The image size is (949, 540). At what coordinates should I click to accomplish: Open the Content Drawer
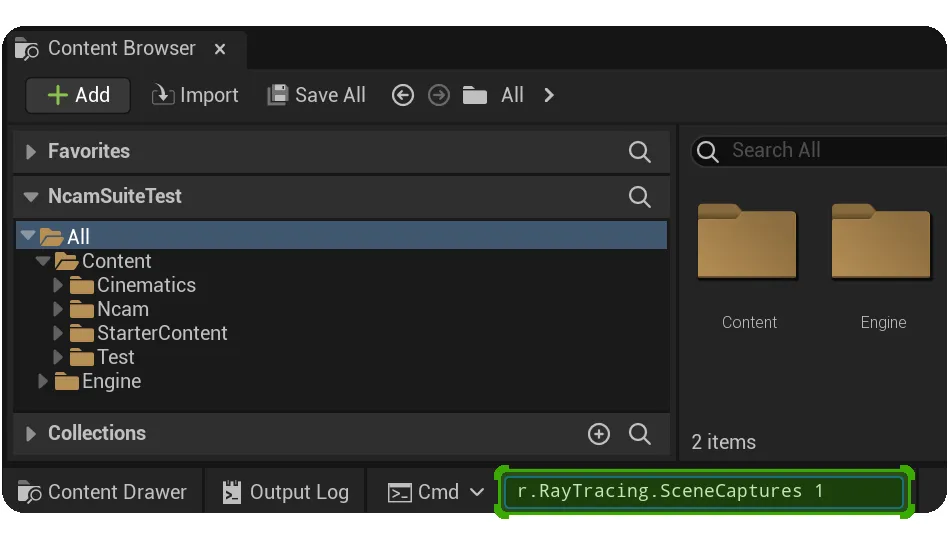[x=102, y=492]
